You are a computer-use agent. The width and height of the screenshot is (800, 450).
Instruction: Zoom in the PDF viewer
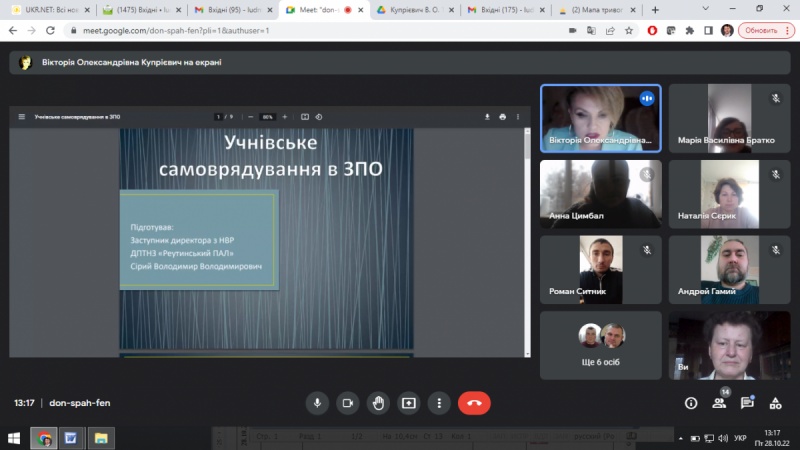[x=285, y=117]
